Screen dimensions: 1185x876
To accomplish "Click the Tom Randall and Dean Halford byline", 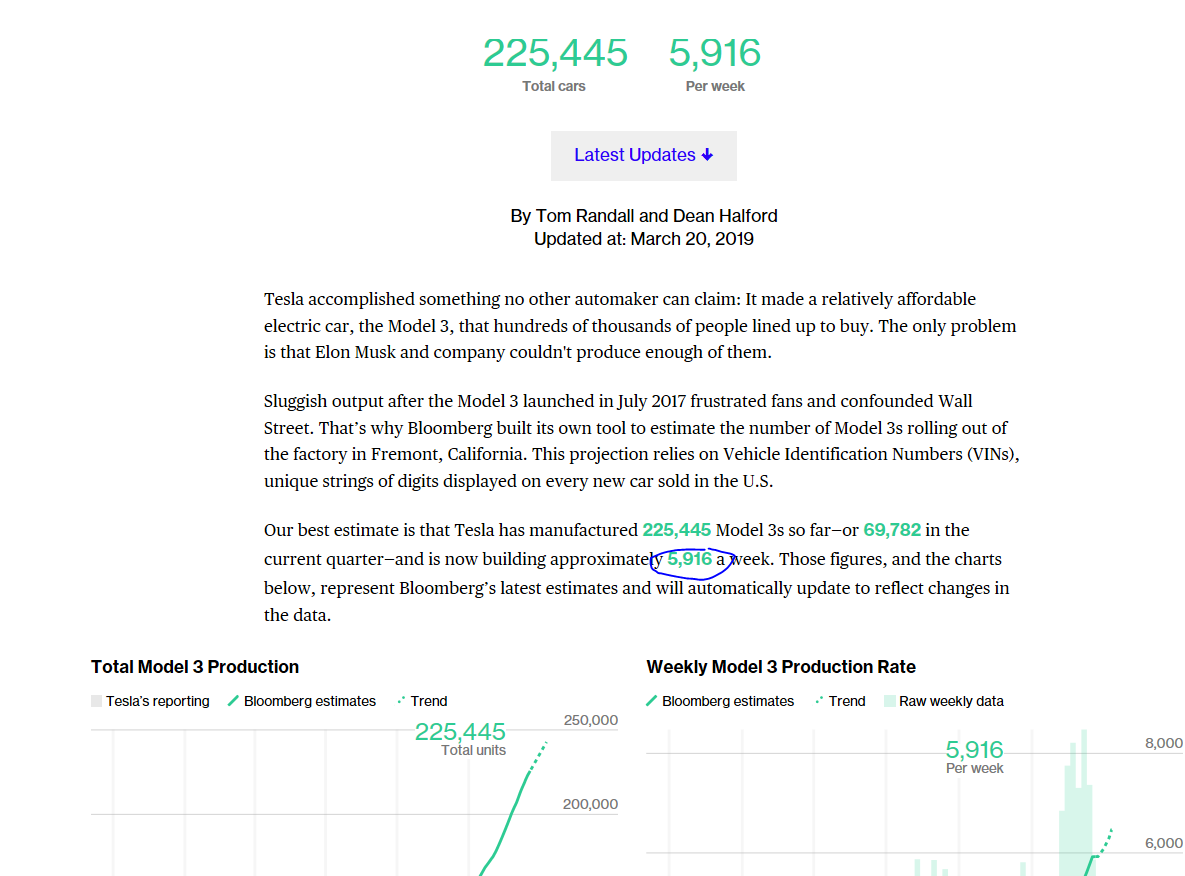I will 644,216.
